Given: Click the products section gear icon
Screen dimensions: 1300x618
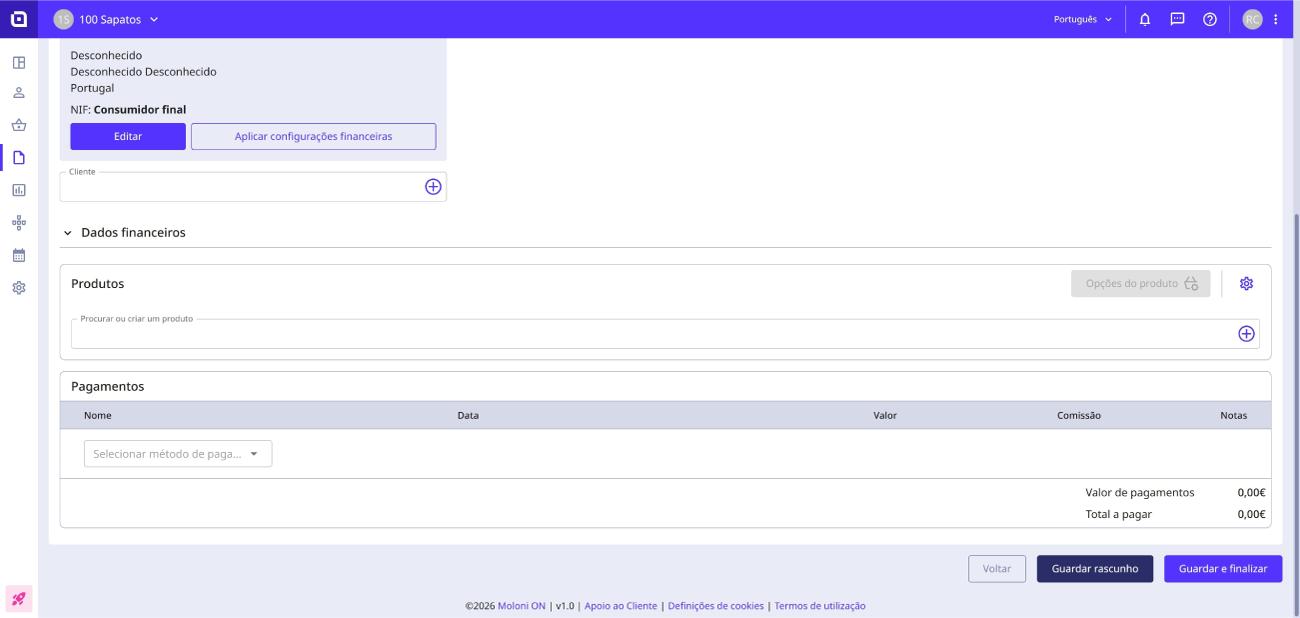Looking at the screenshot, I should point(1246,284).
